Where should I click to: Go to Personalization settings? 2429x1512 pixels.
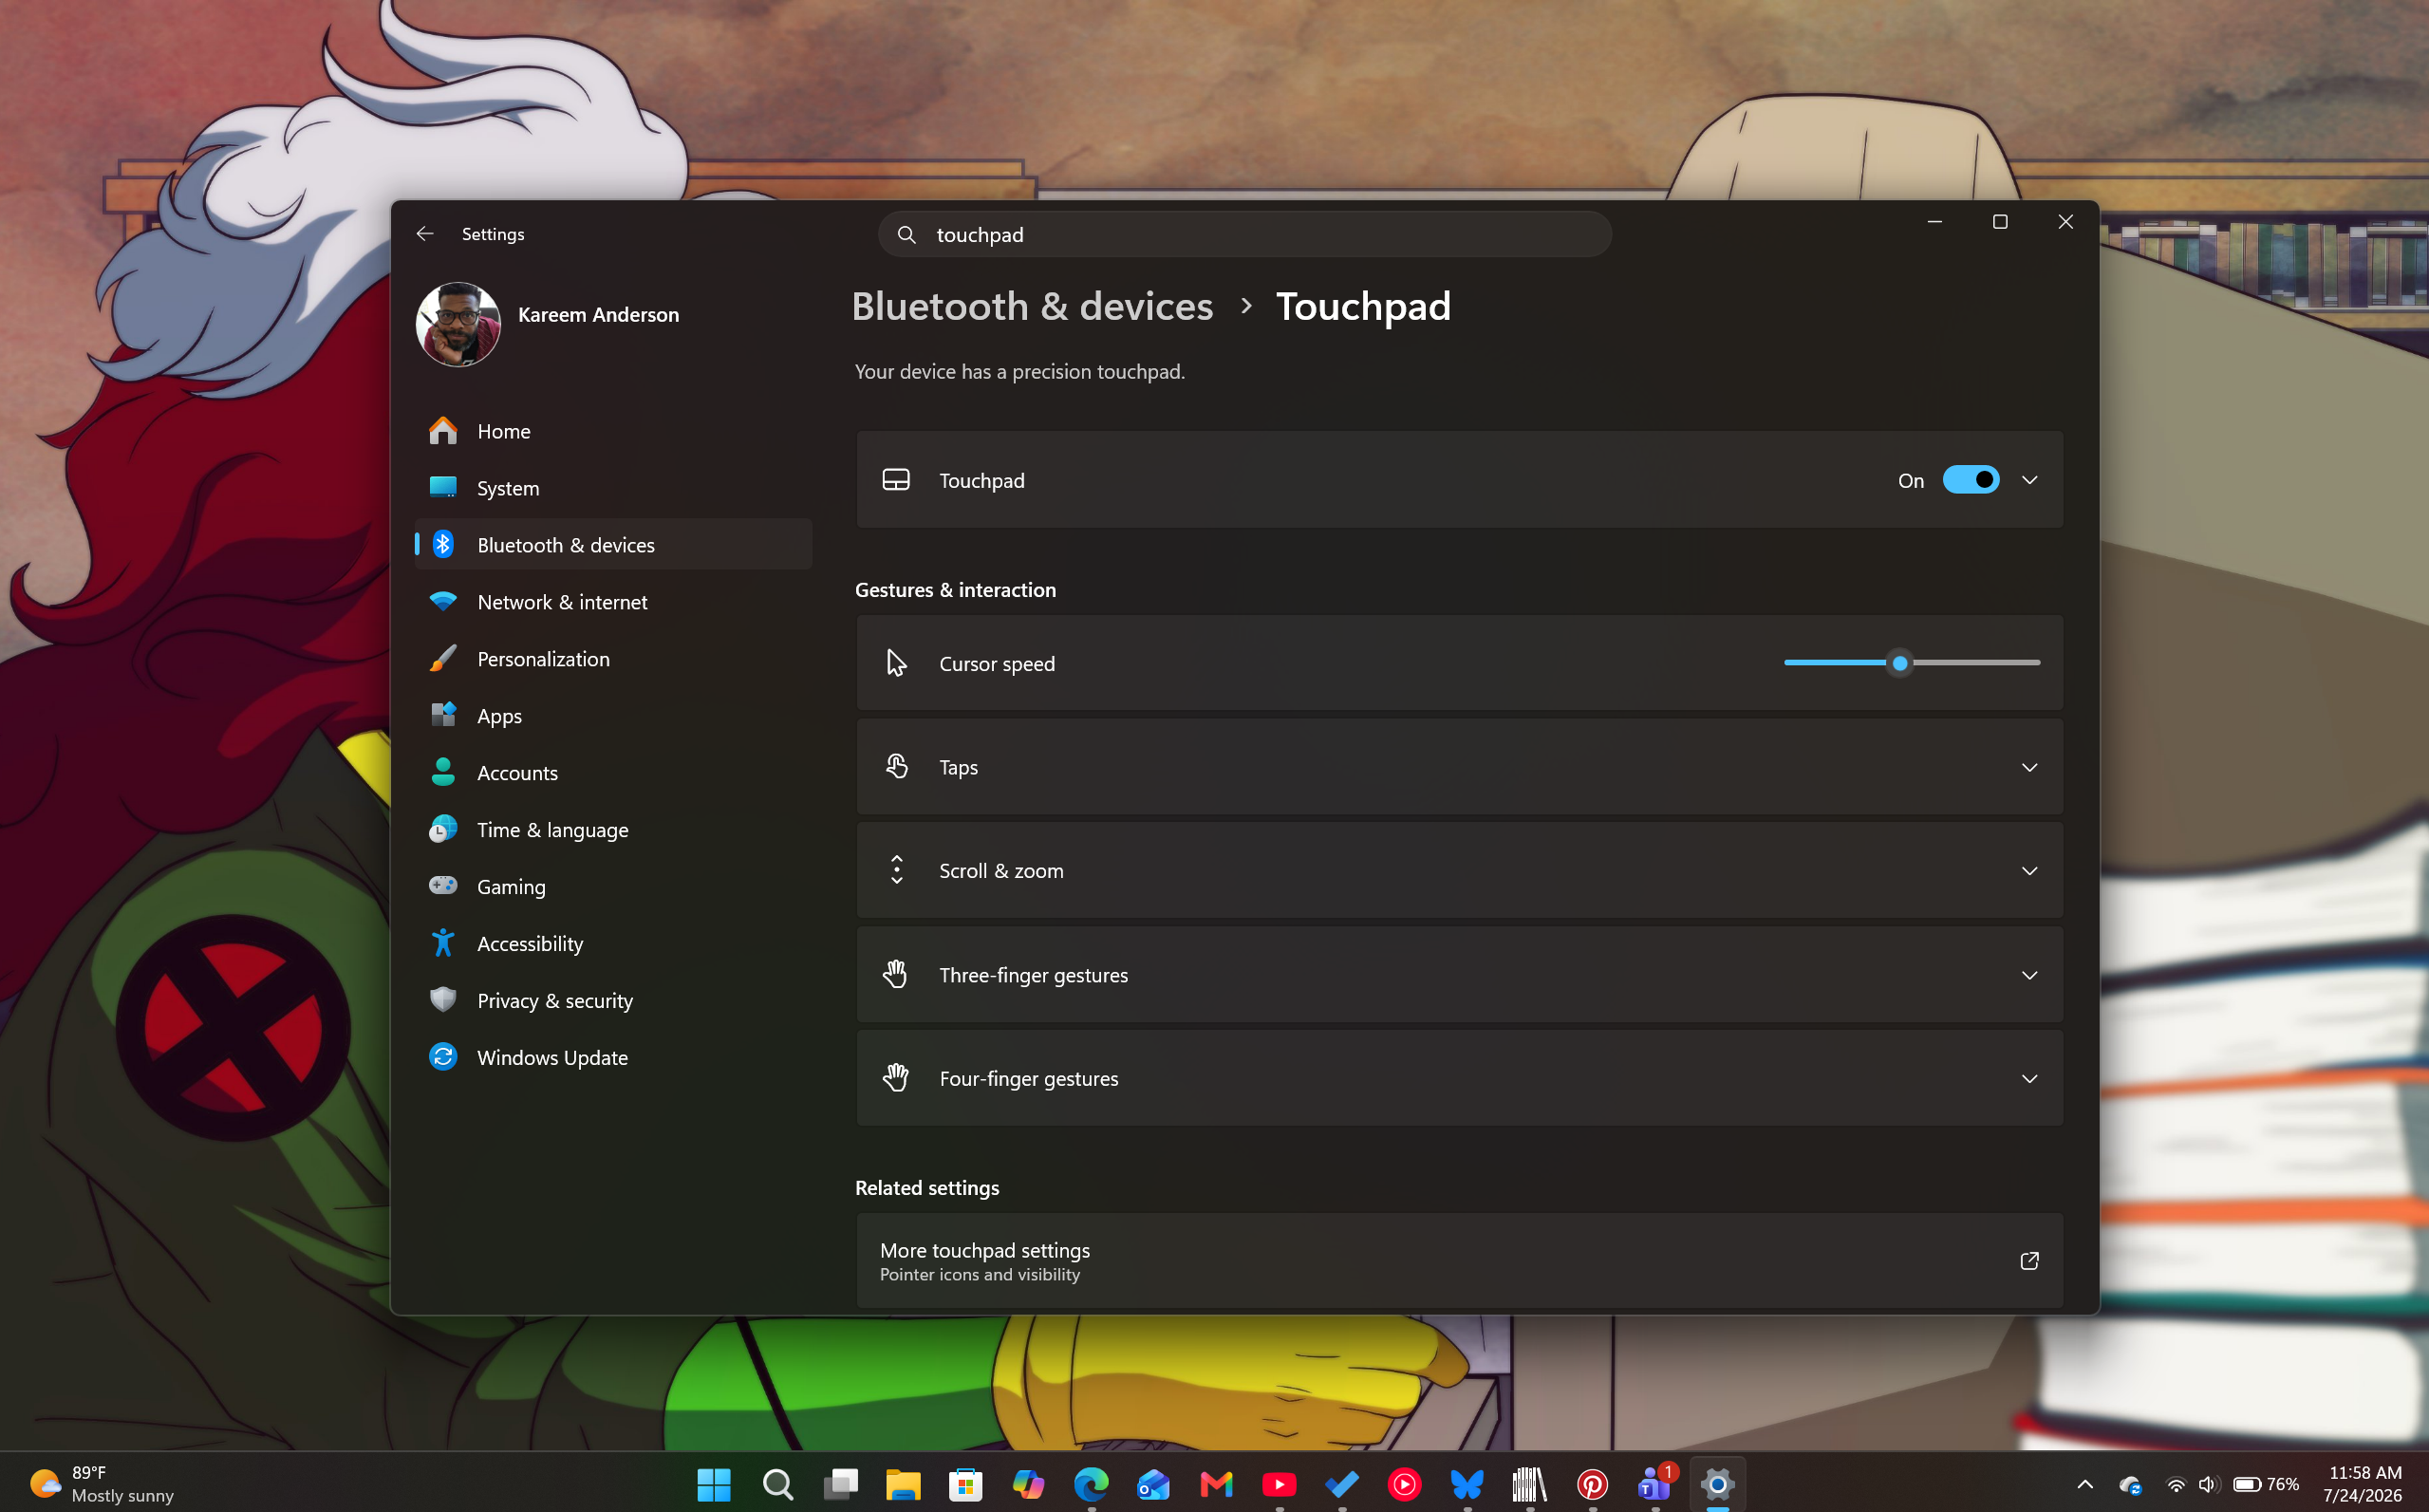pyautogui.click(x=613, y=659)
